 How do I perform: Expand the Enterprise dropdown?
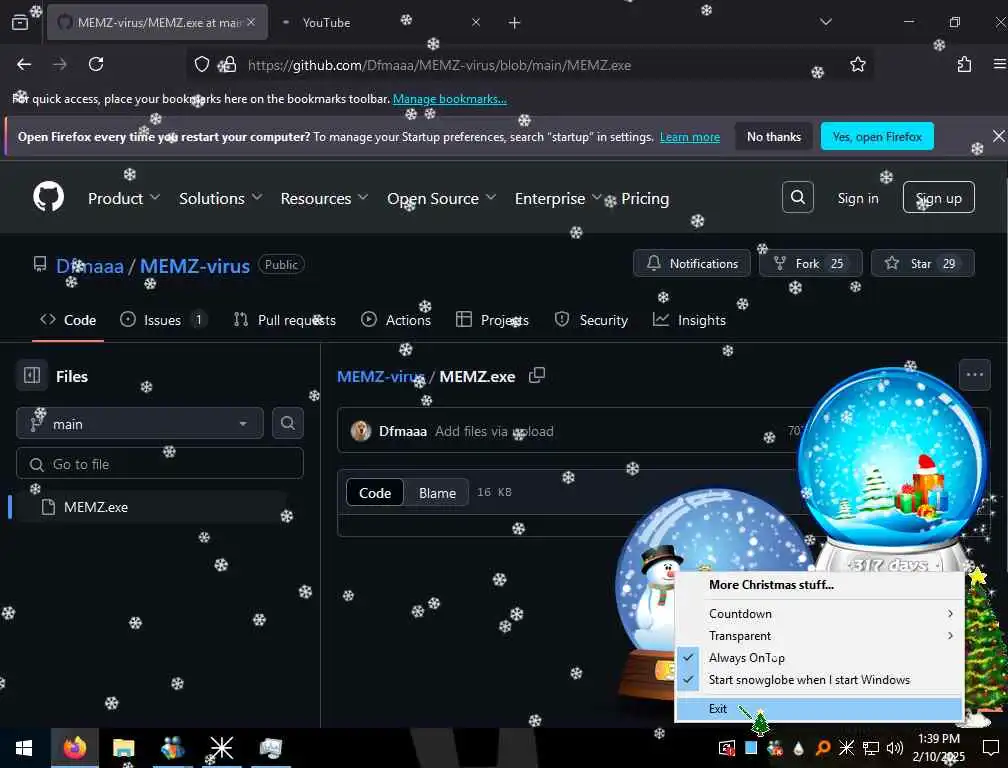coord(558,198)
